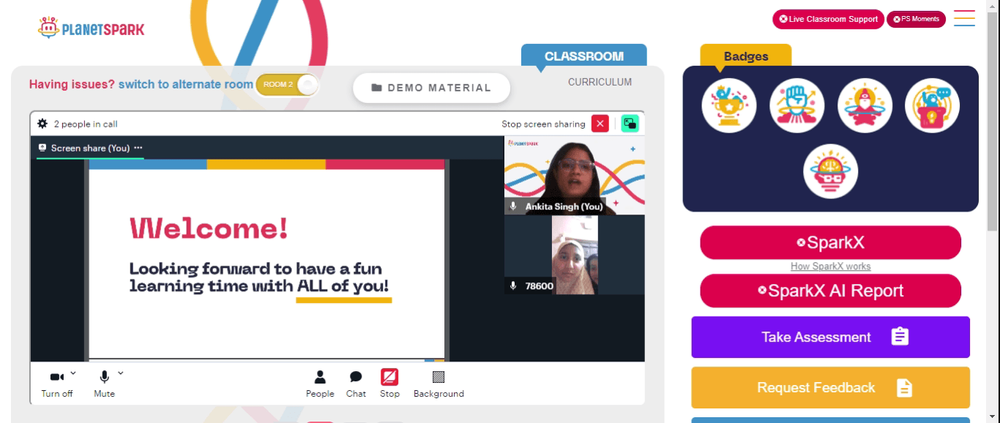Viewport: 1000px width, 423px height.
Task: Open the DEMO MATERIAL folder button
Action: 432,88
